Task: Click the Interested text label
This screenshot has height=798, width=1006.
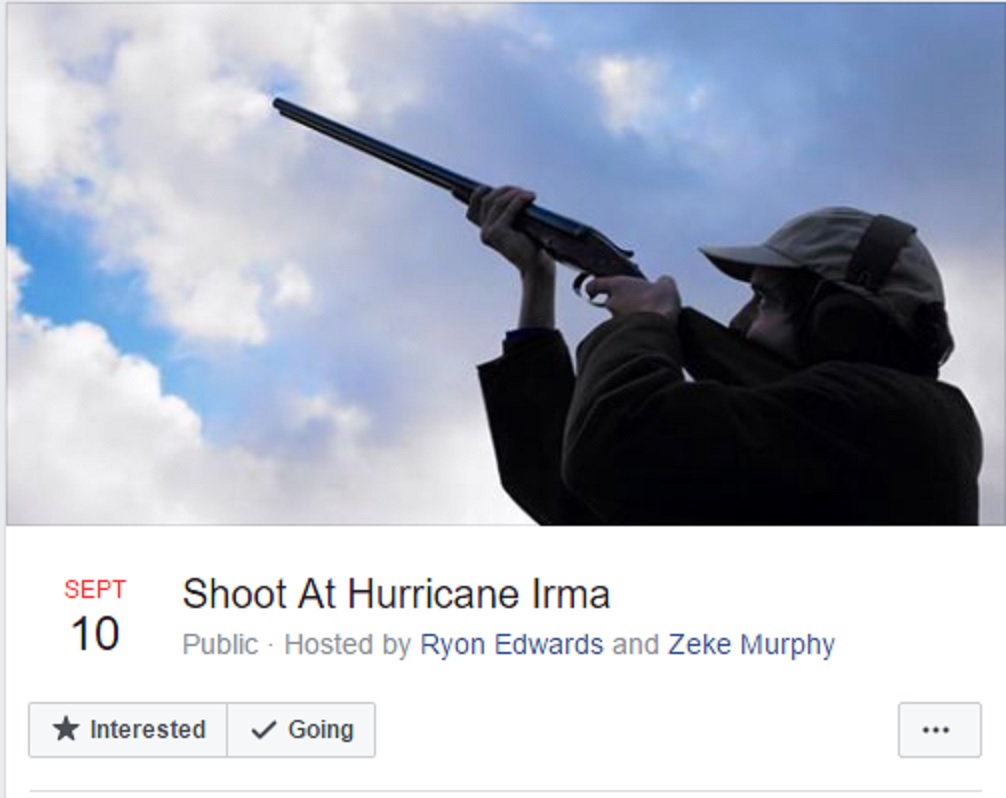Action: coord(148,730)
